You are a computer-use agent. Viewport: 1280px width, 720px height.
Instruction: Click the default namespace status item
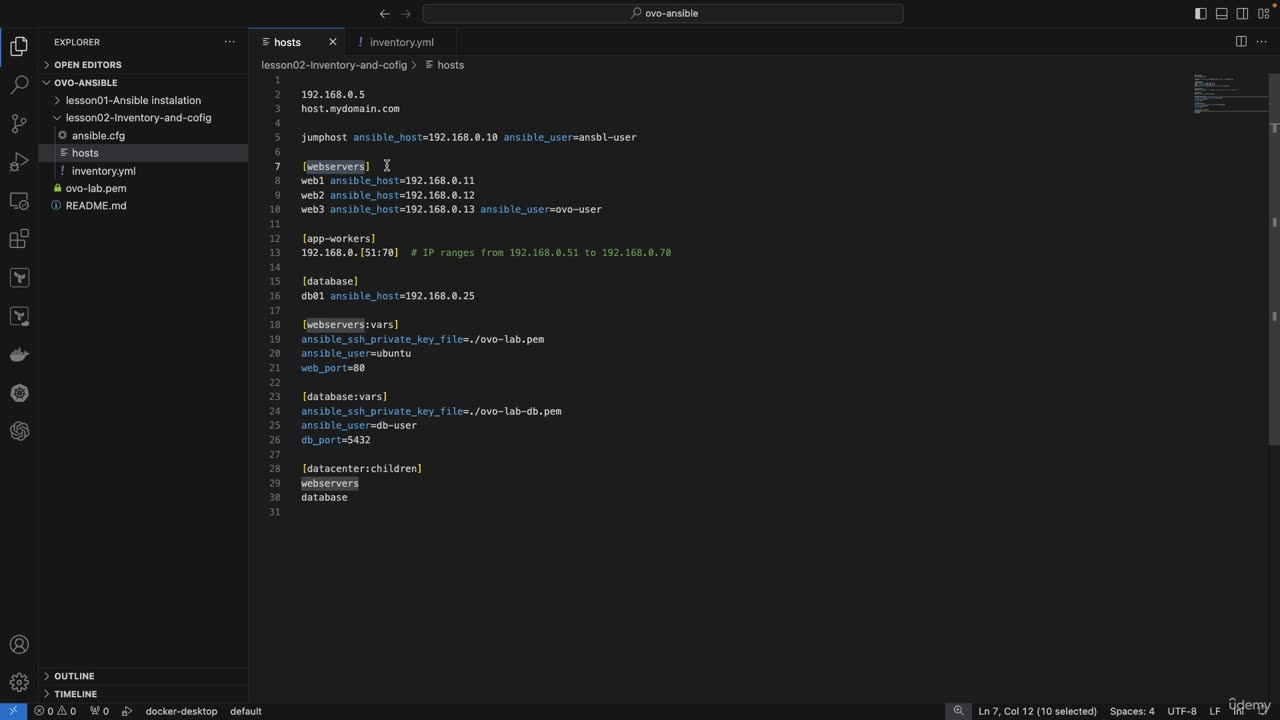coord(246,711)
